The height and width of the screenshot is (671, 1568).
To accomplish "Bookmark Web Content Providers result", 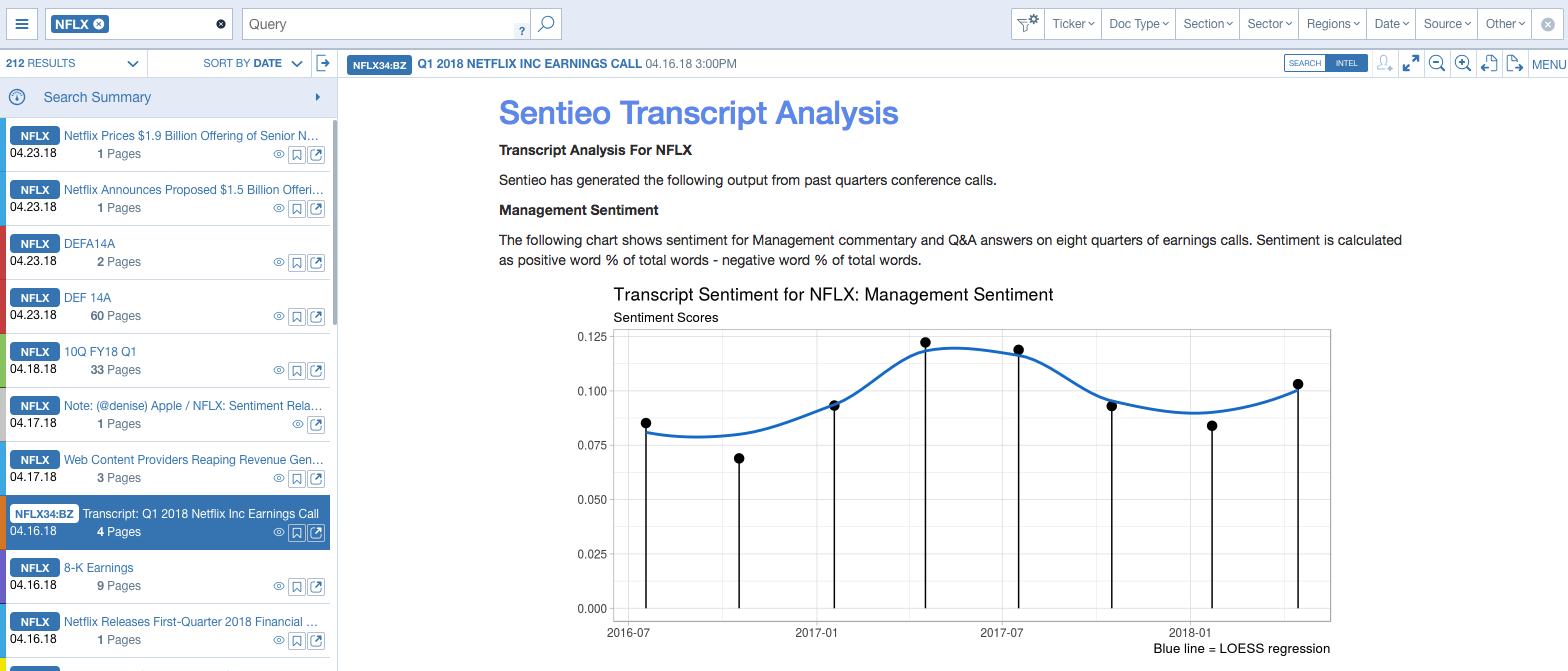I will (297, 478).
